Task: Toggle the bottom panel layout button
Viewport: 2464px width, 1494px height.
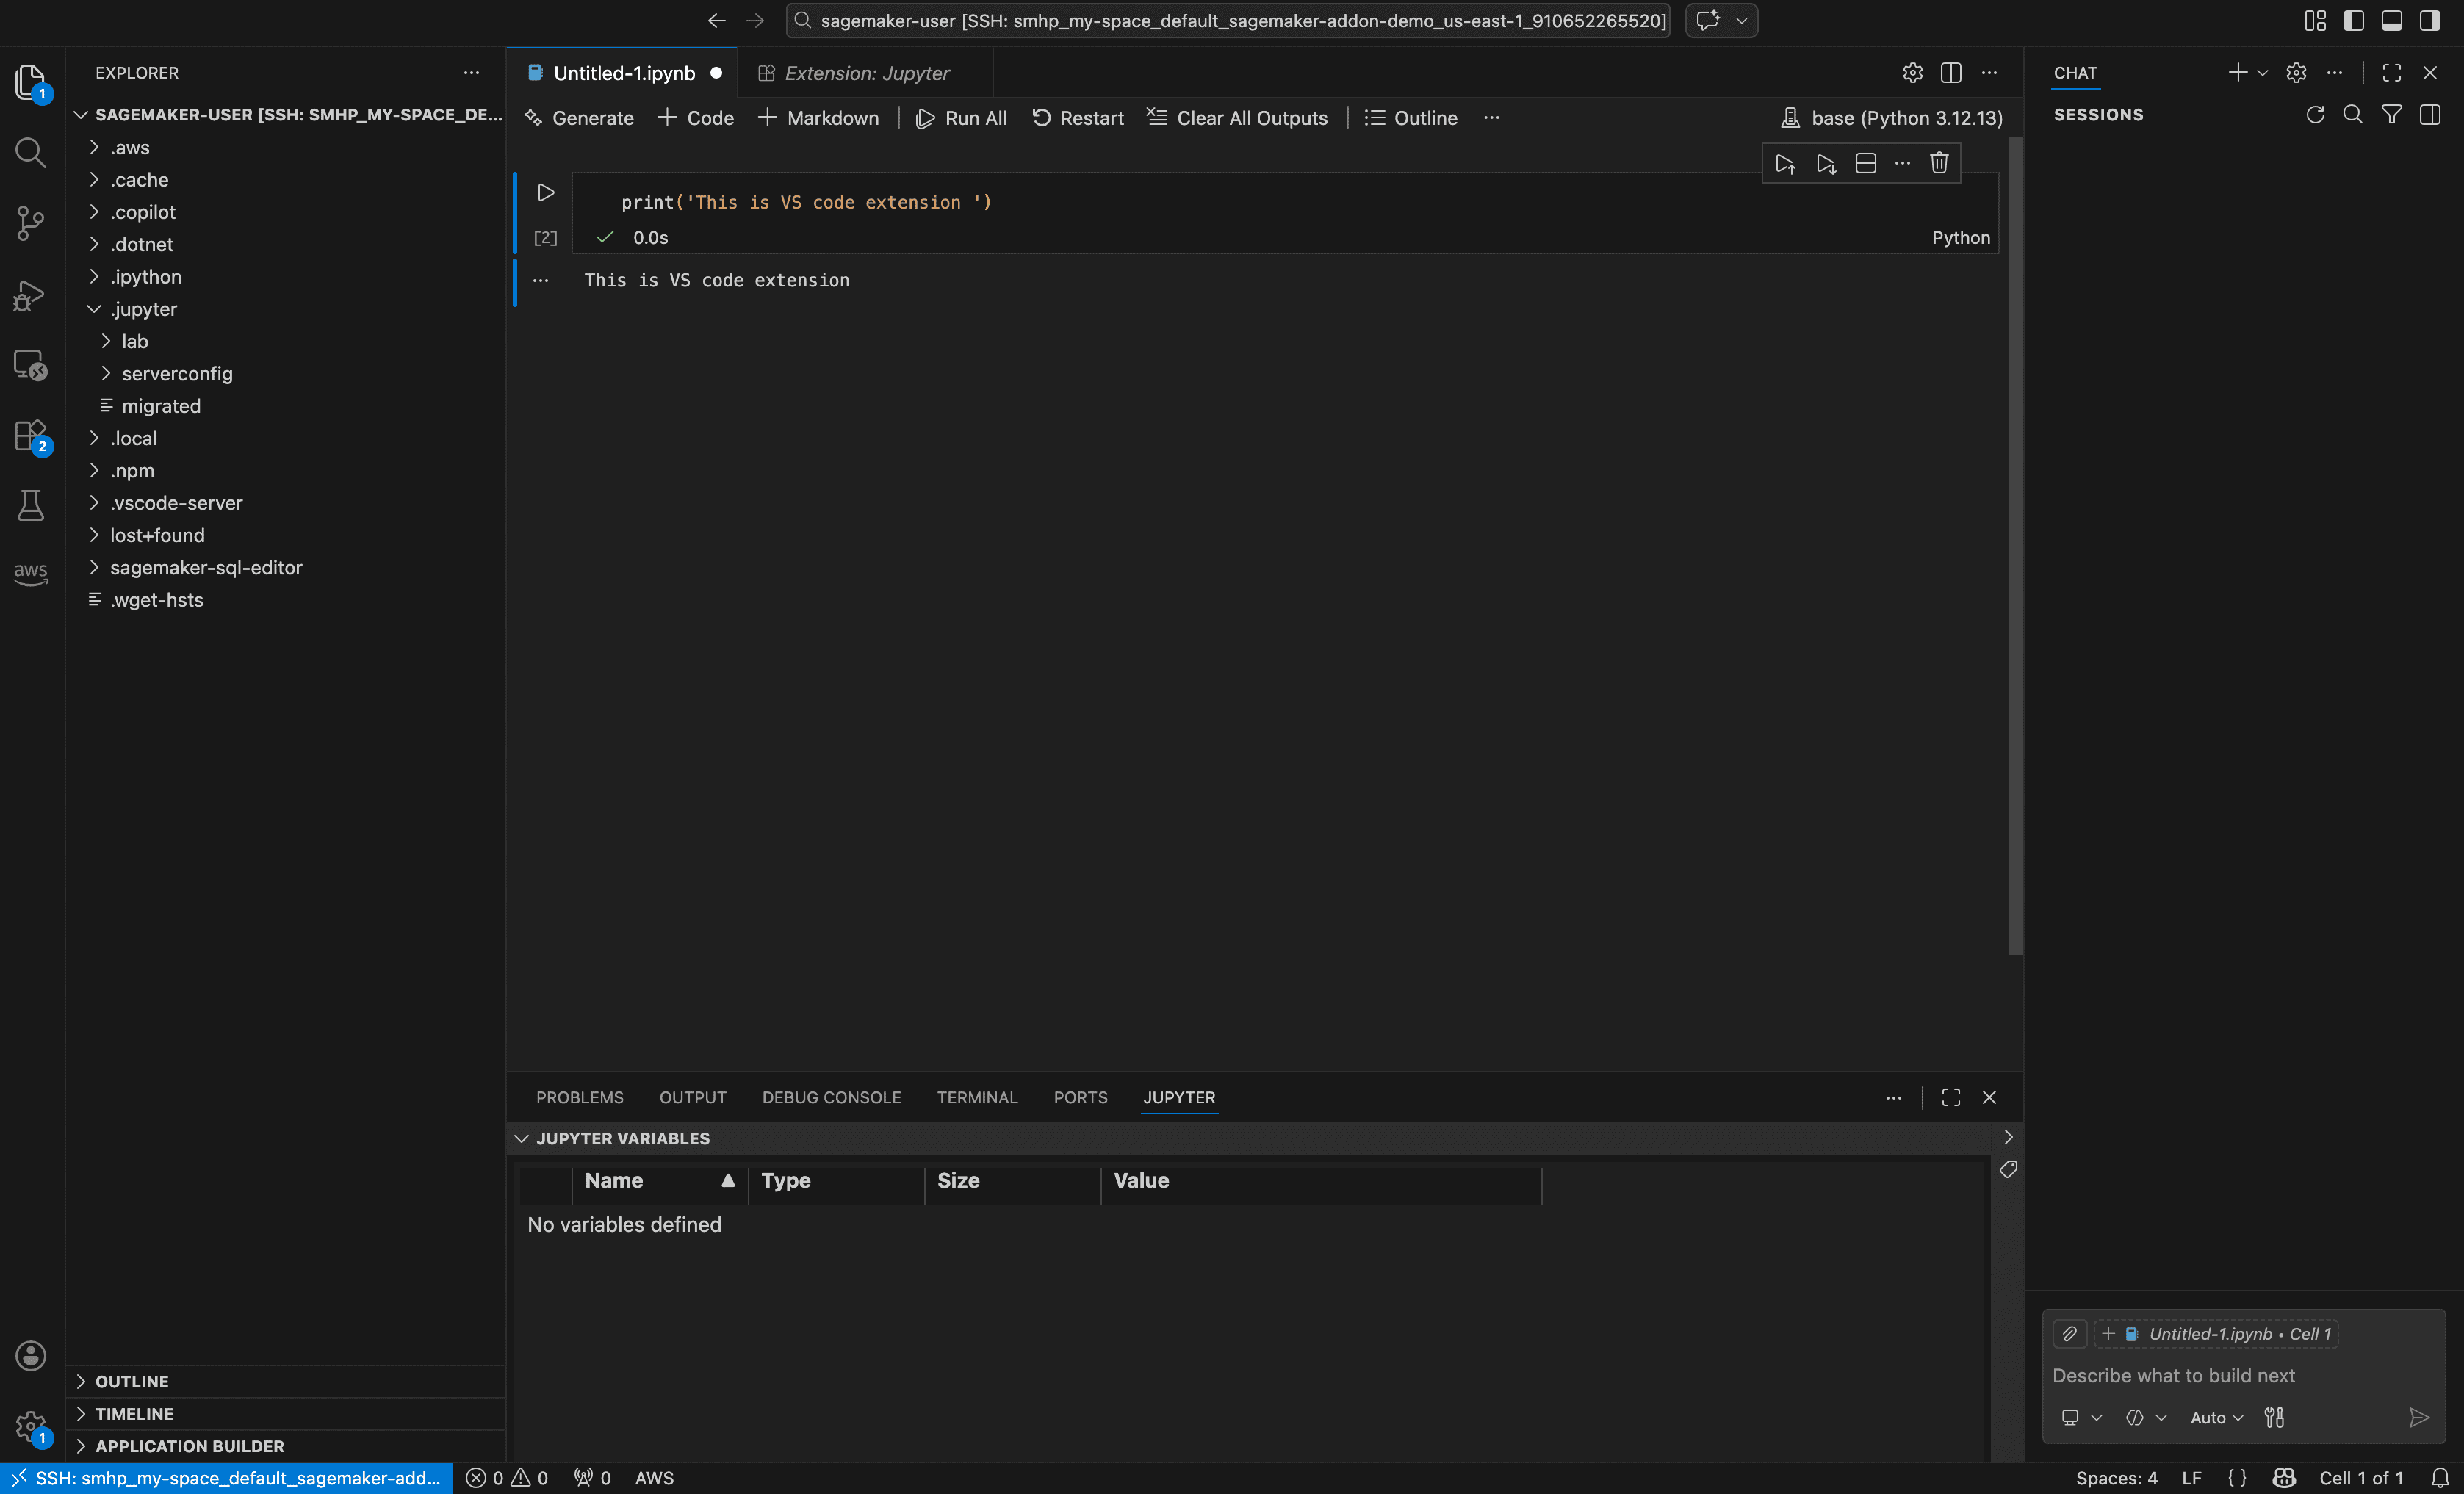Action: (2392, 20)
